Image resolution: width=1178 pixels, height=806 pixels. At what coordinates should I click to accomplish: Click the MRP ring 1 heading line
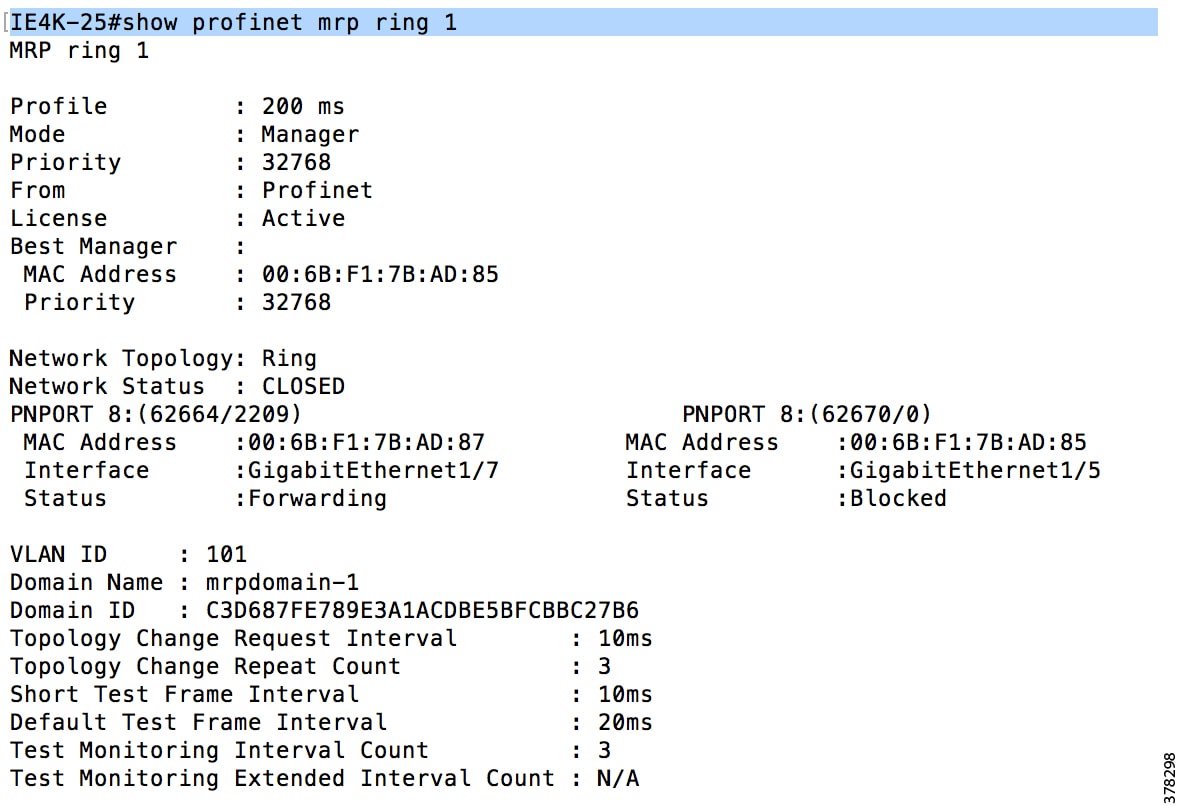80,51
